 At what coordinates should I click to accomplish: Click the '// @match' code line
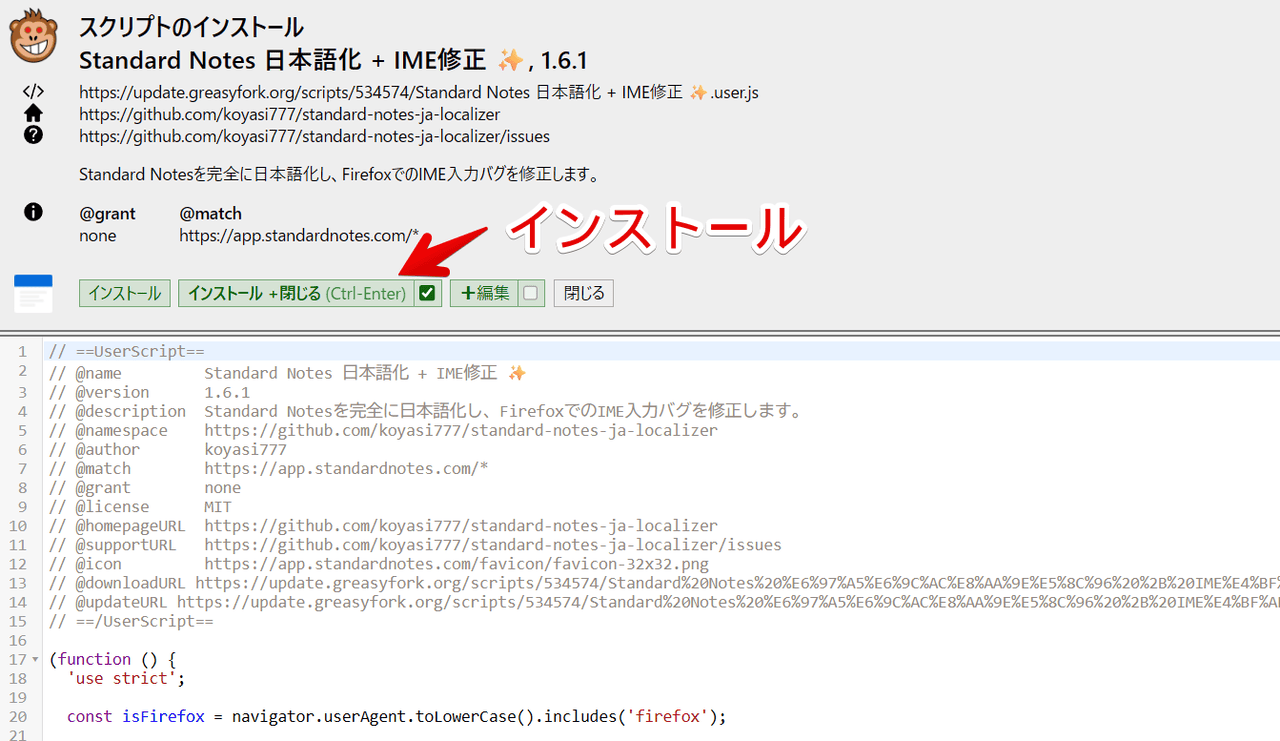click(269, 468)
